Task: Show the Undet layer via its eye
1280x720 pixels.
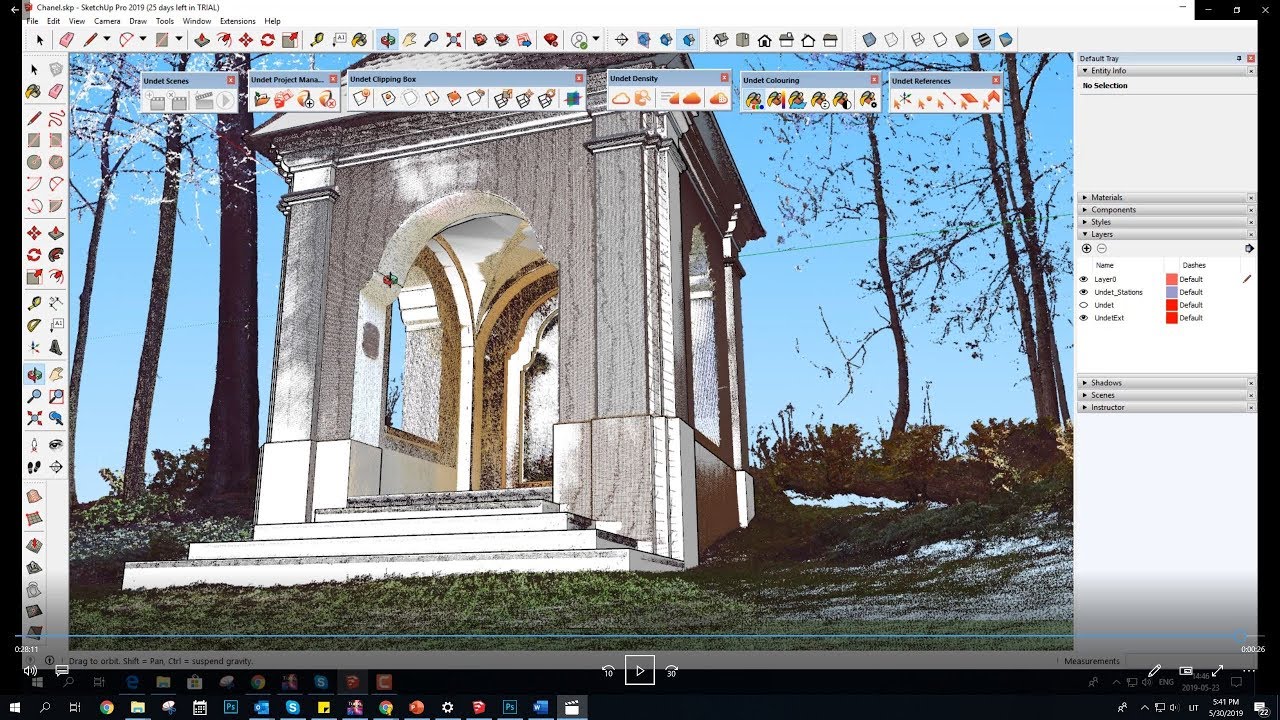Action: [1084, 305]
